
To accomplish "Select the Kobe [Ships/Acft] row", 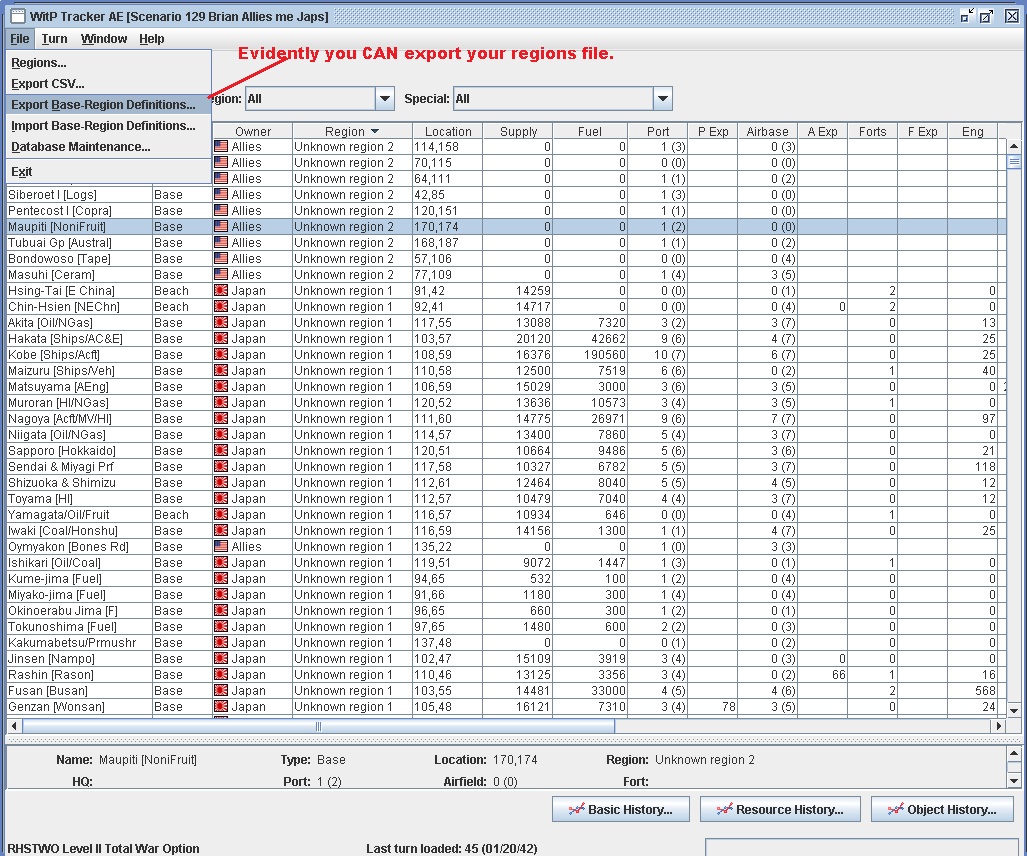I will 506,354.
